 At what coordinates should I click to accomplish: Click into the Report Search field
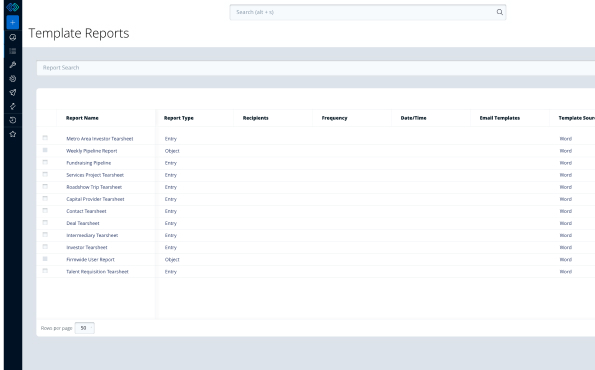(x=316, y=68)
